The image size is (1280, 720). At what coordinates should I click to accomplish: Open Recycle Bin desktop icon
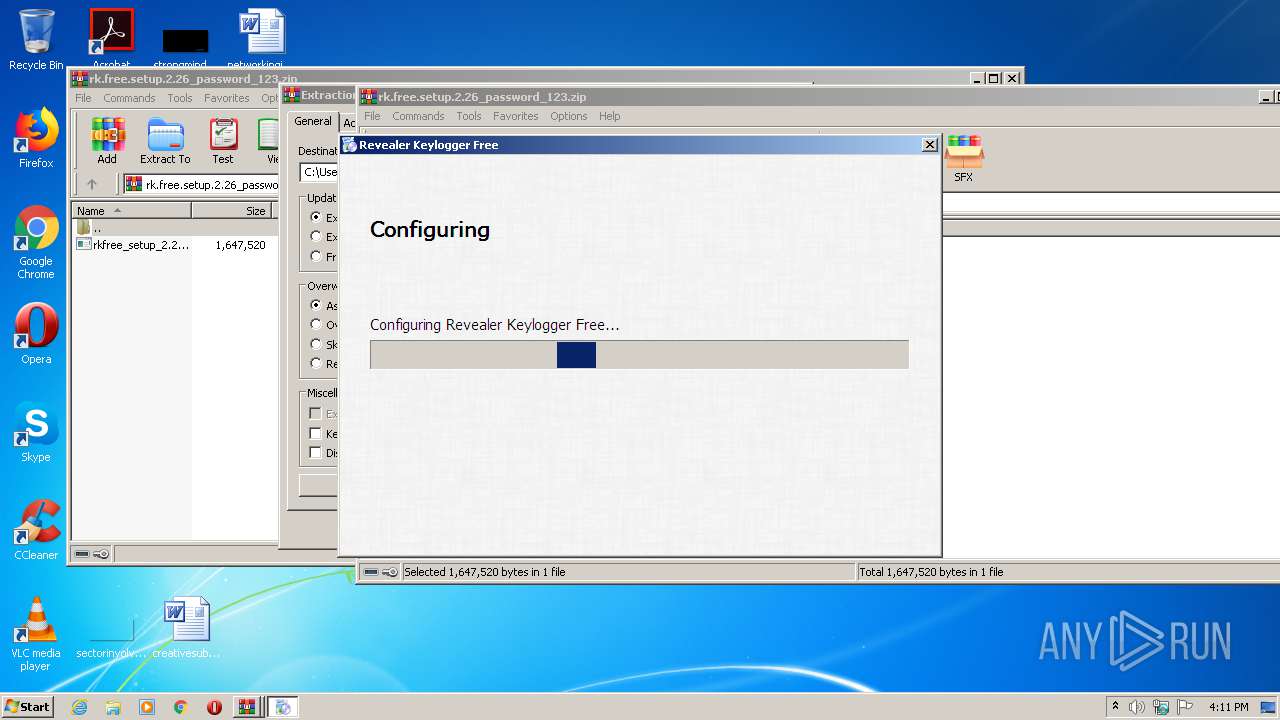pos(36,40)
